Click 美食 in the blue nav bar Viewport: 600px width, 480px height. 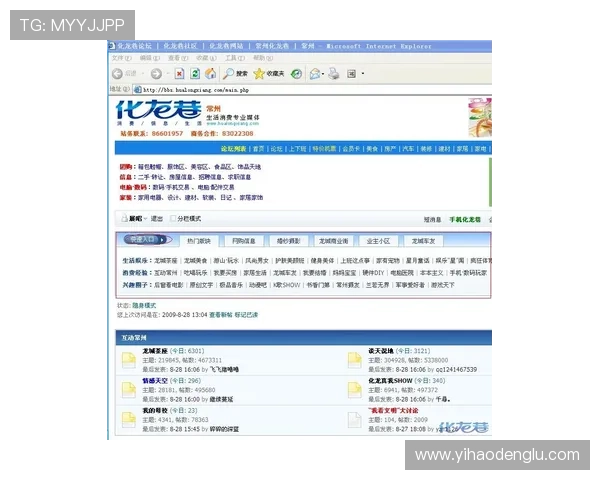(372, 149)
